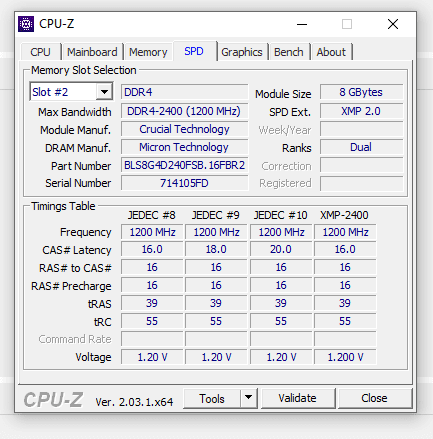Click serial number 714105FD
The image size is (433, 439).
click(185, 183)
